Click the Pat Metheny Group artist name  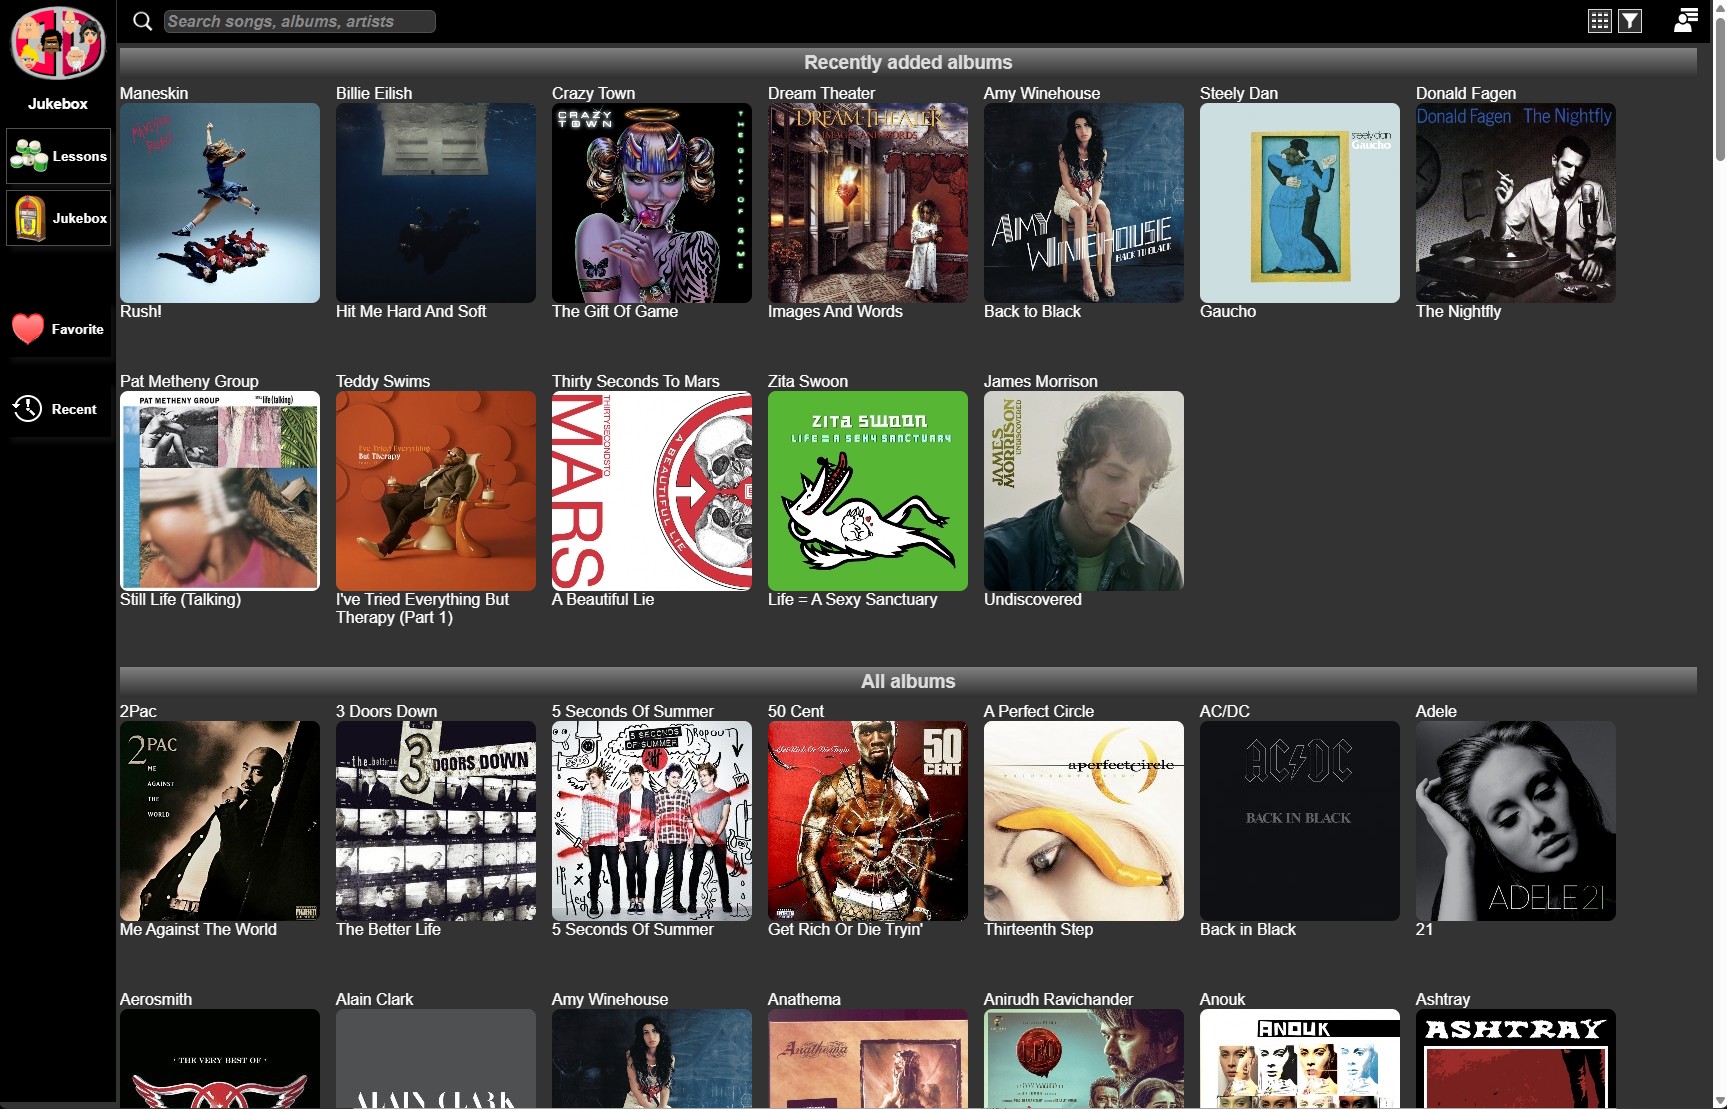189,381
